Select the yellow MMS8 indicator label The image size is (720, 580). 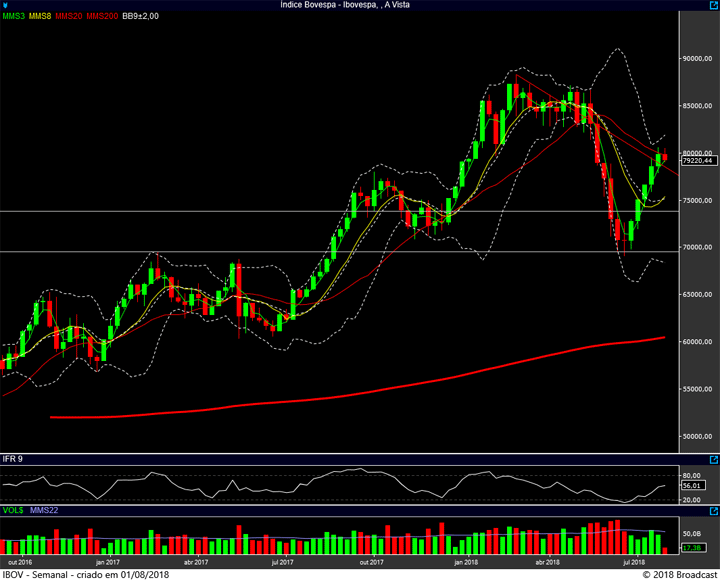click(x=42, y=16)
